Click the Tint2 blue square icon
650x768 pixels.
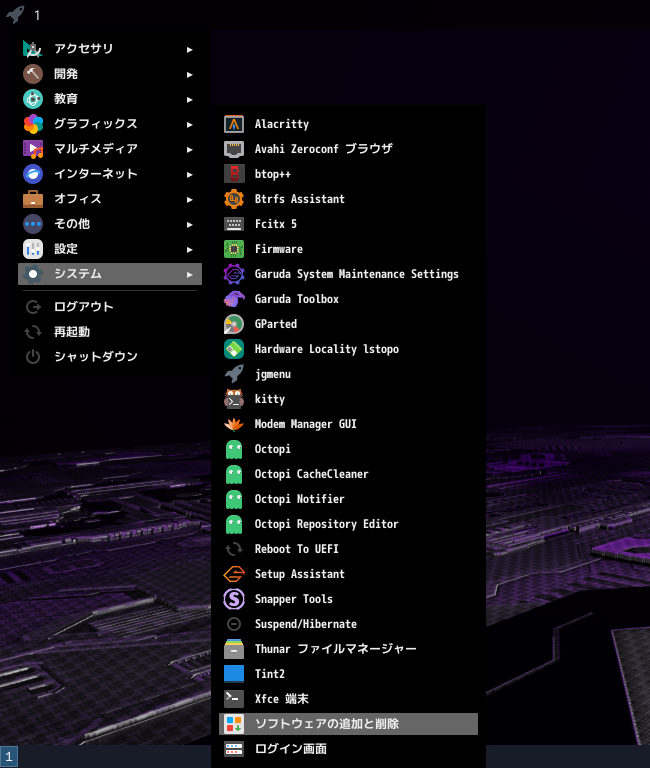click(234, 673)
